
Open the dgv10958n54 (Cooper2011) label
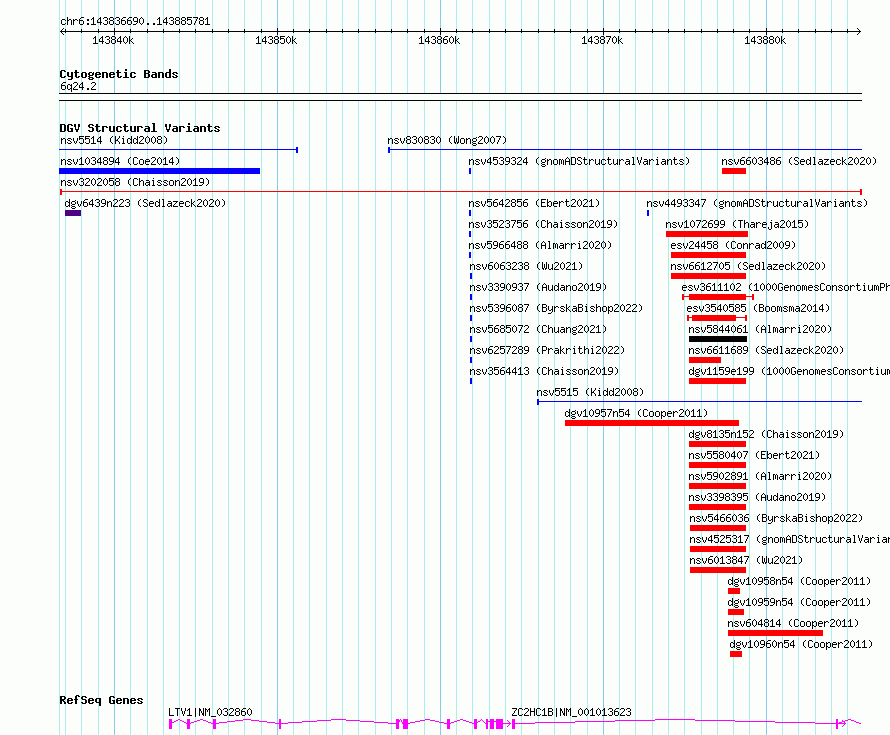click(x=799, y=581)
